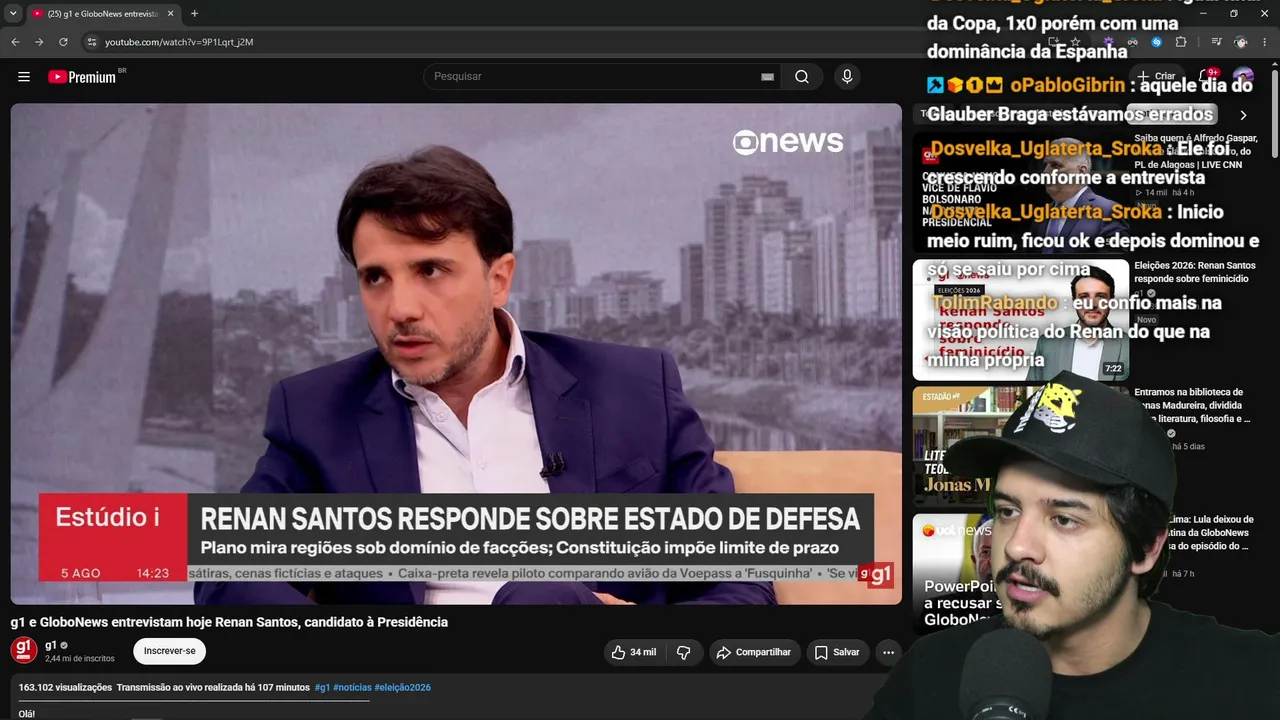Open the g1 channel name link
Viewport: 1280px width, 720px height.
(x=51, y=645)
